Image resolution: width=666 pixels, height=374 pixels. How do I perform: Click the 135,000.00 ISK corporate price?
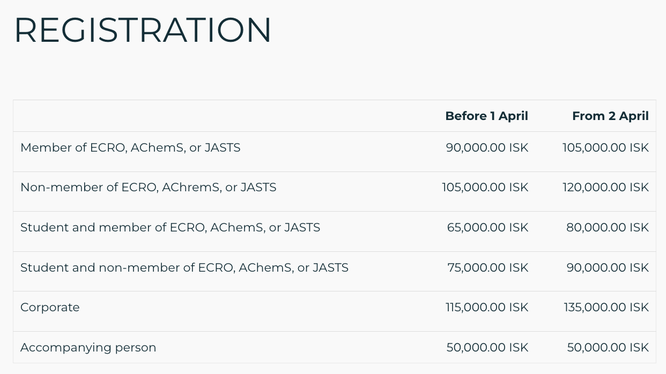(x=606, y=307)
